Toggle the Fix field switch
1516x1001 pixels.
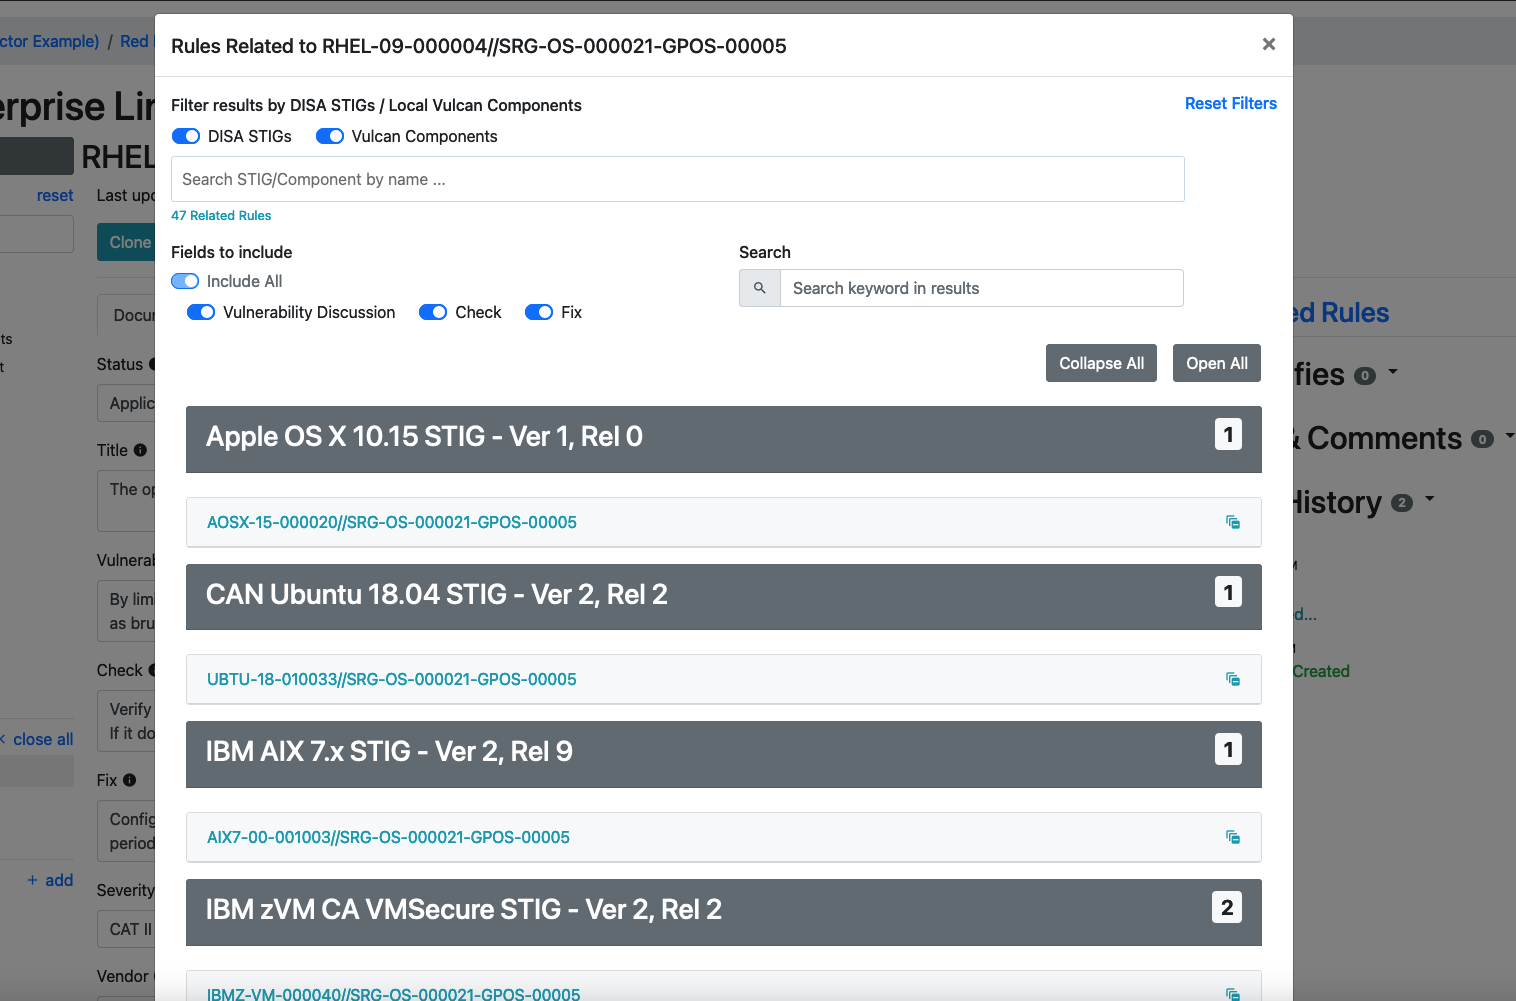point(539,312)
